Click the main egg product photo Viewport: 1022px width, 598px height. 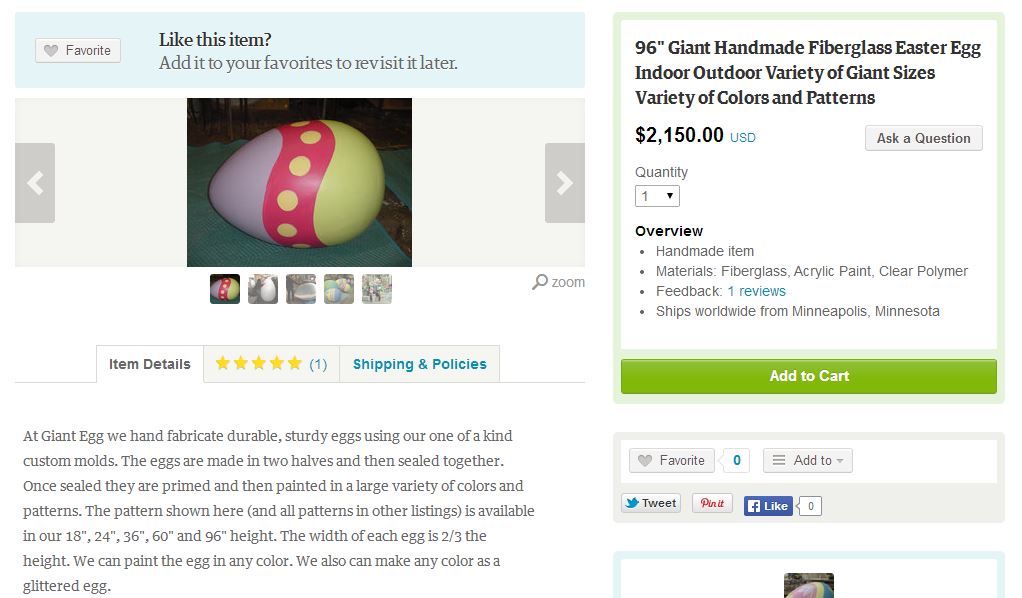(299, 183)
